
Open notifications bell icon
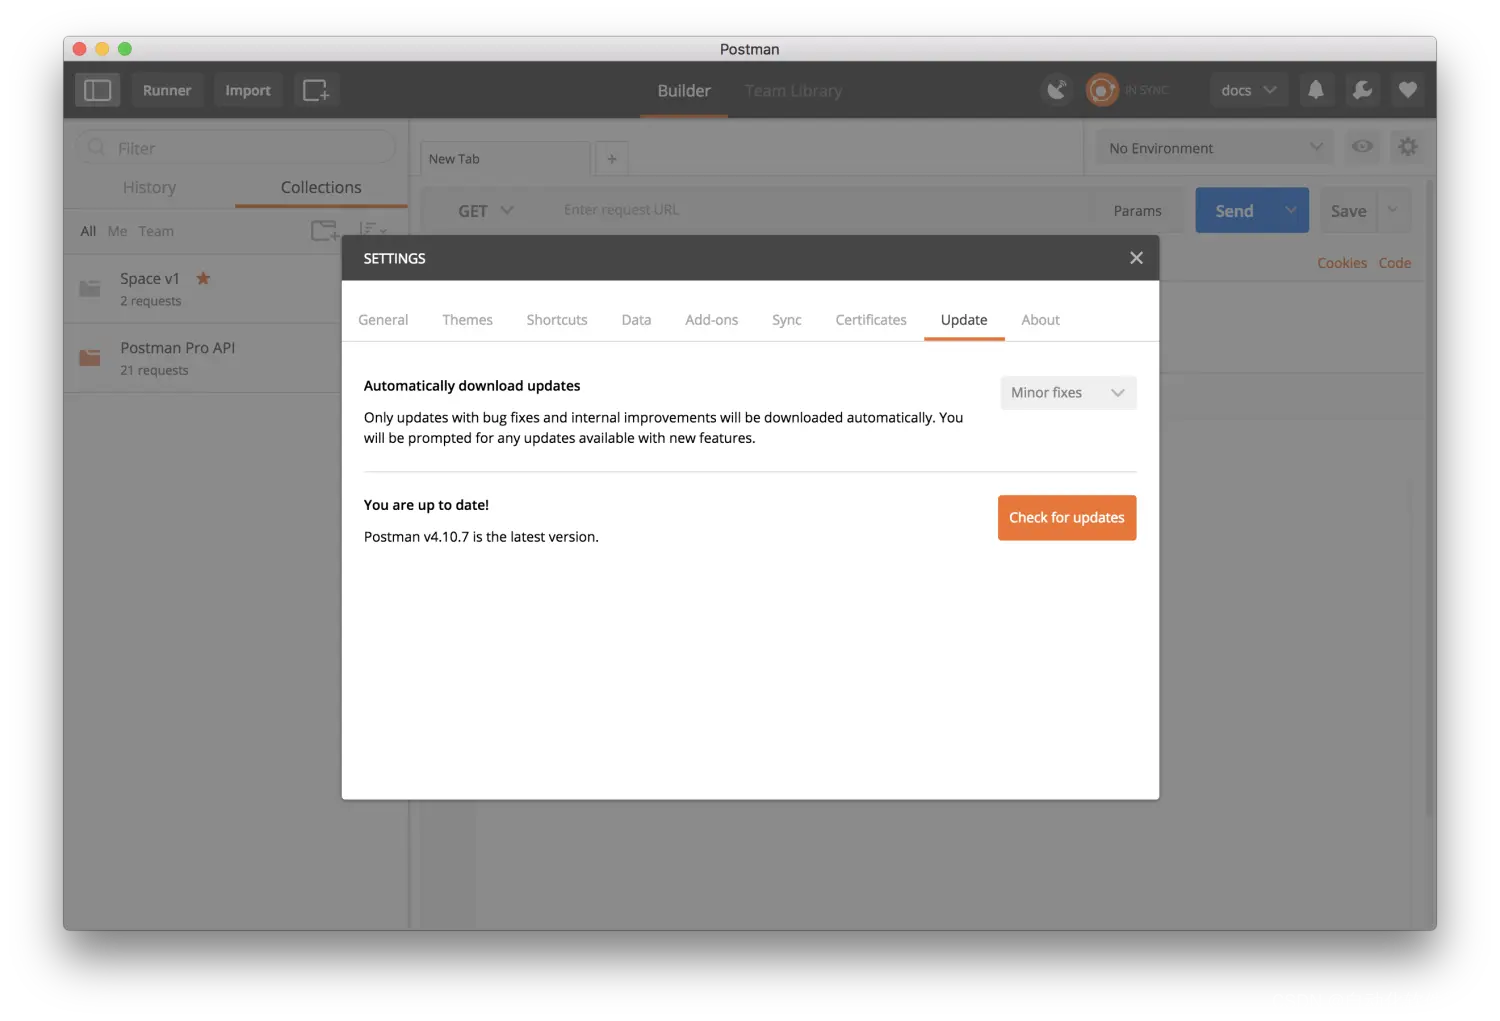pyautogui.click(x=1316, y=90)
